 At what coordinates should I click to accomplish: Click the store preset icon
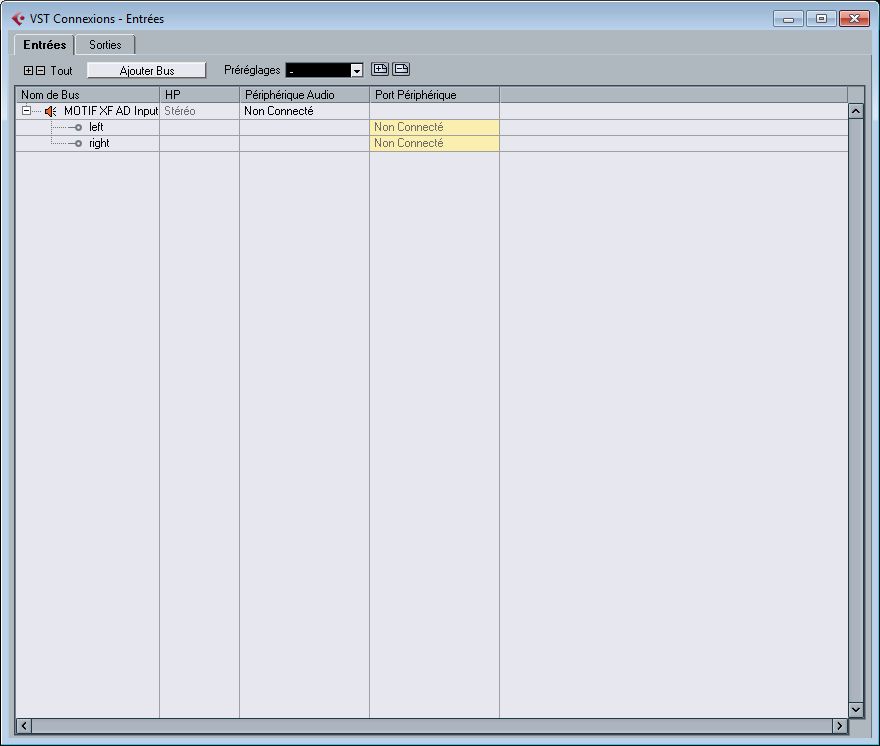tap(380, 69)
